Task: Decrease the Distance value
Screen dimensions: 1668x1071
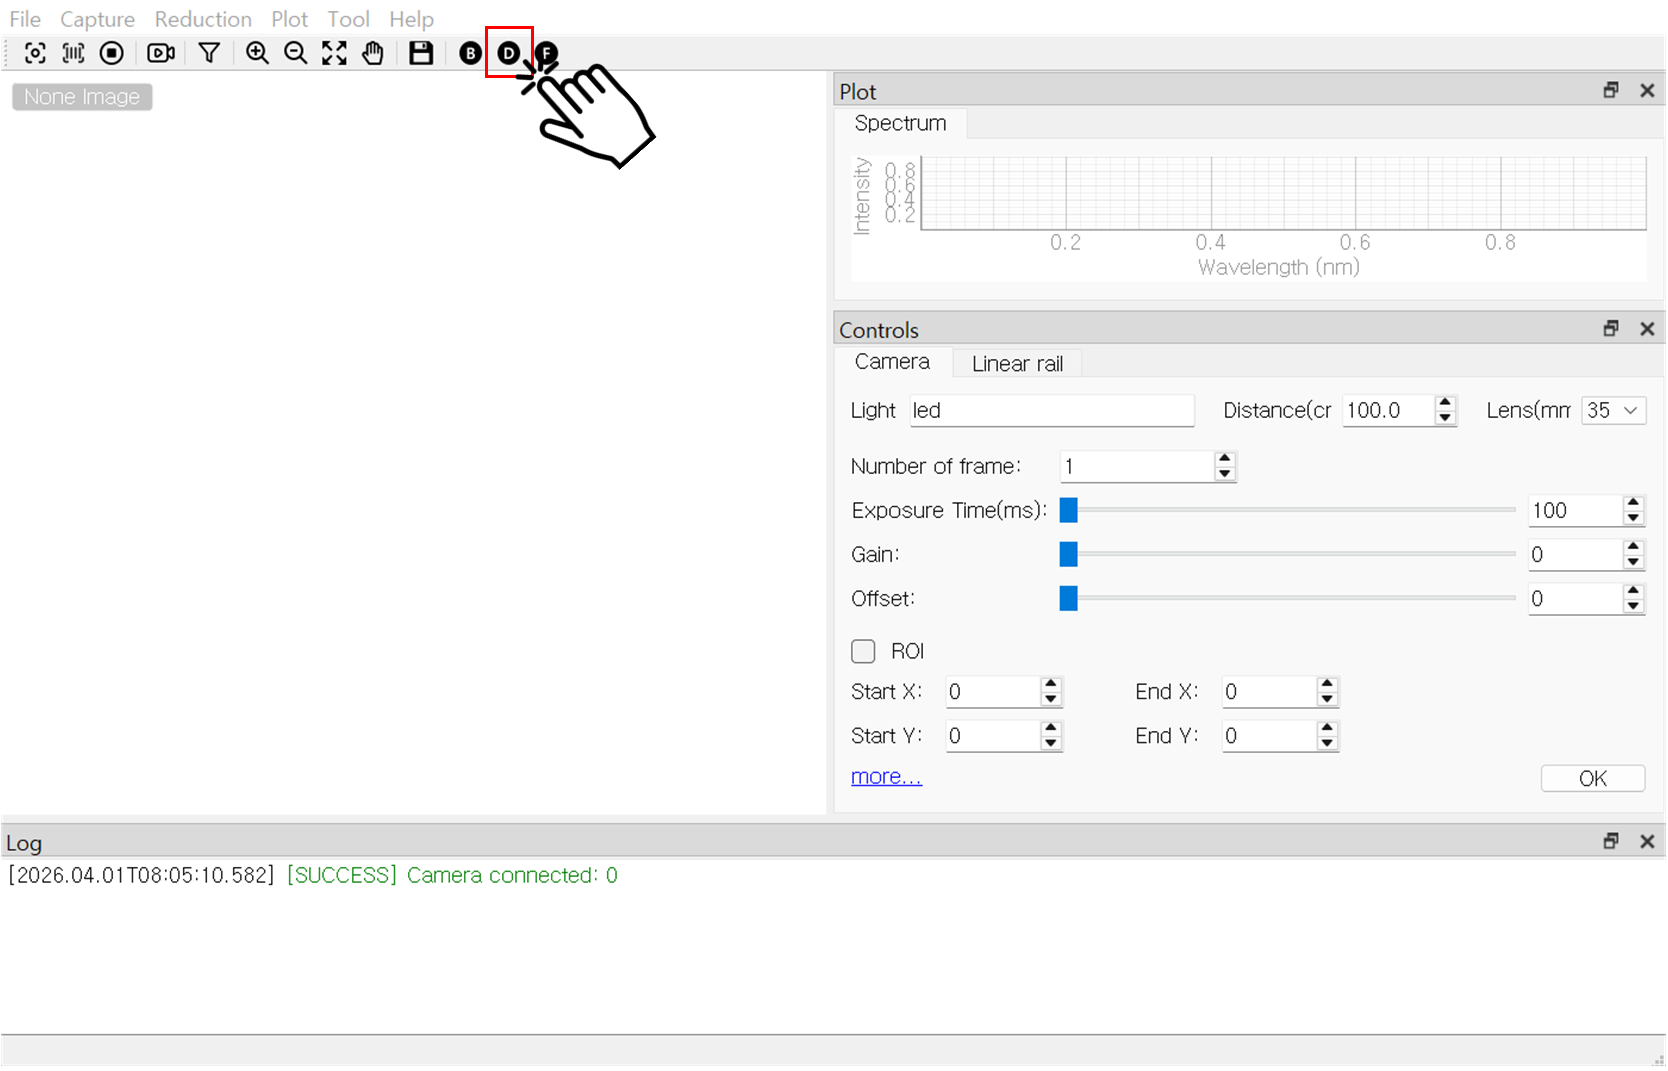Action: click(1444, 418)
